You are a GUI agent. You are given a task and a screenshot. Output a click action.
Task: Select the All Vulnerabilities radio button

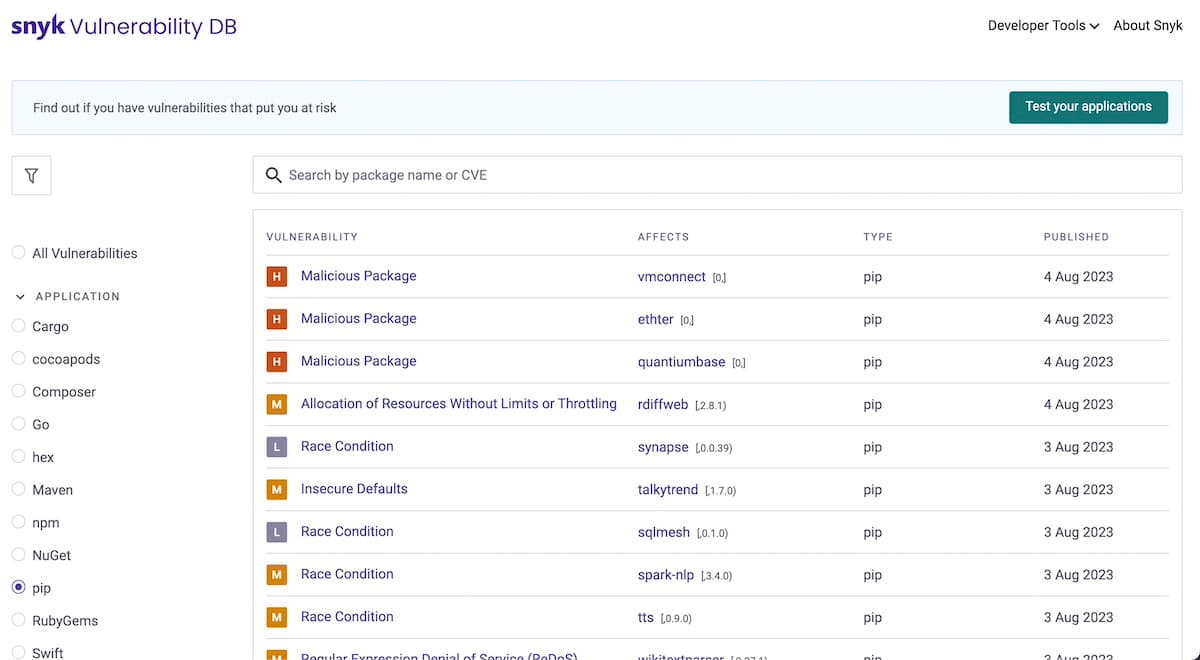[19, 253]
